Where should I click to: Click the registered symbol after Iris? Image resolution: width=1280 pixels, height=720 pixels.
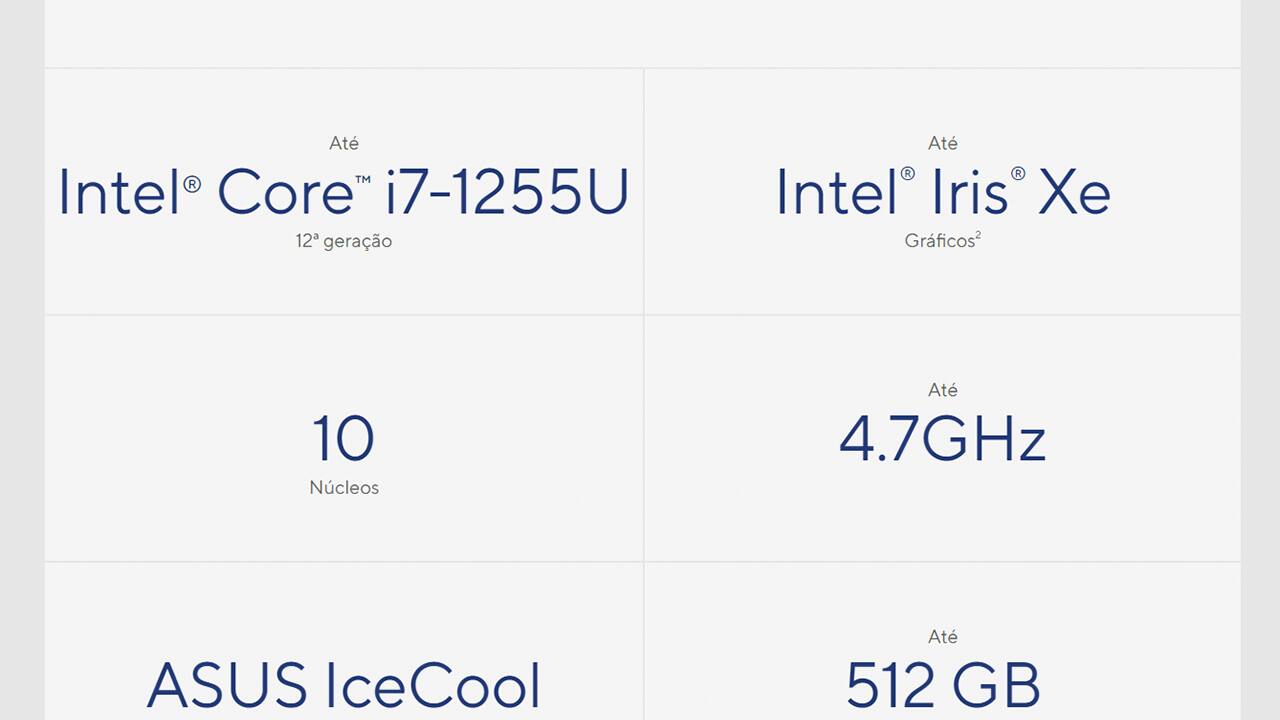click(x=1018, y=174)
